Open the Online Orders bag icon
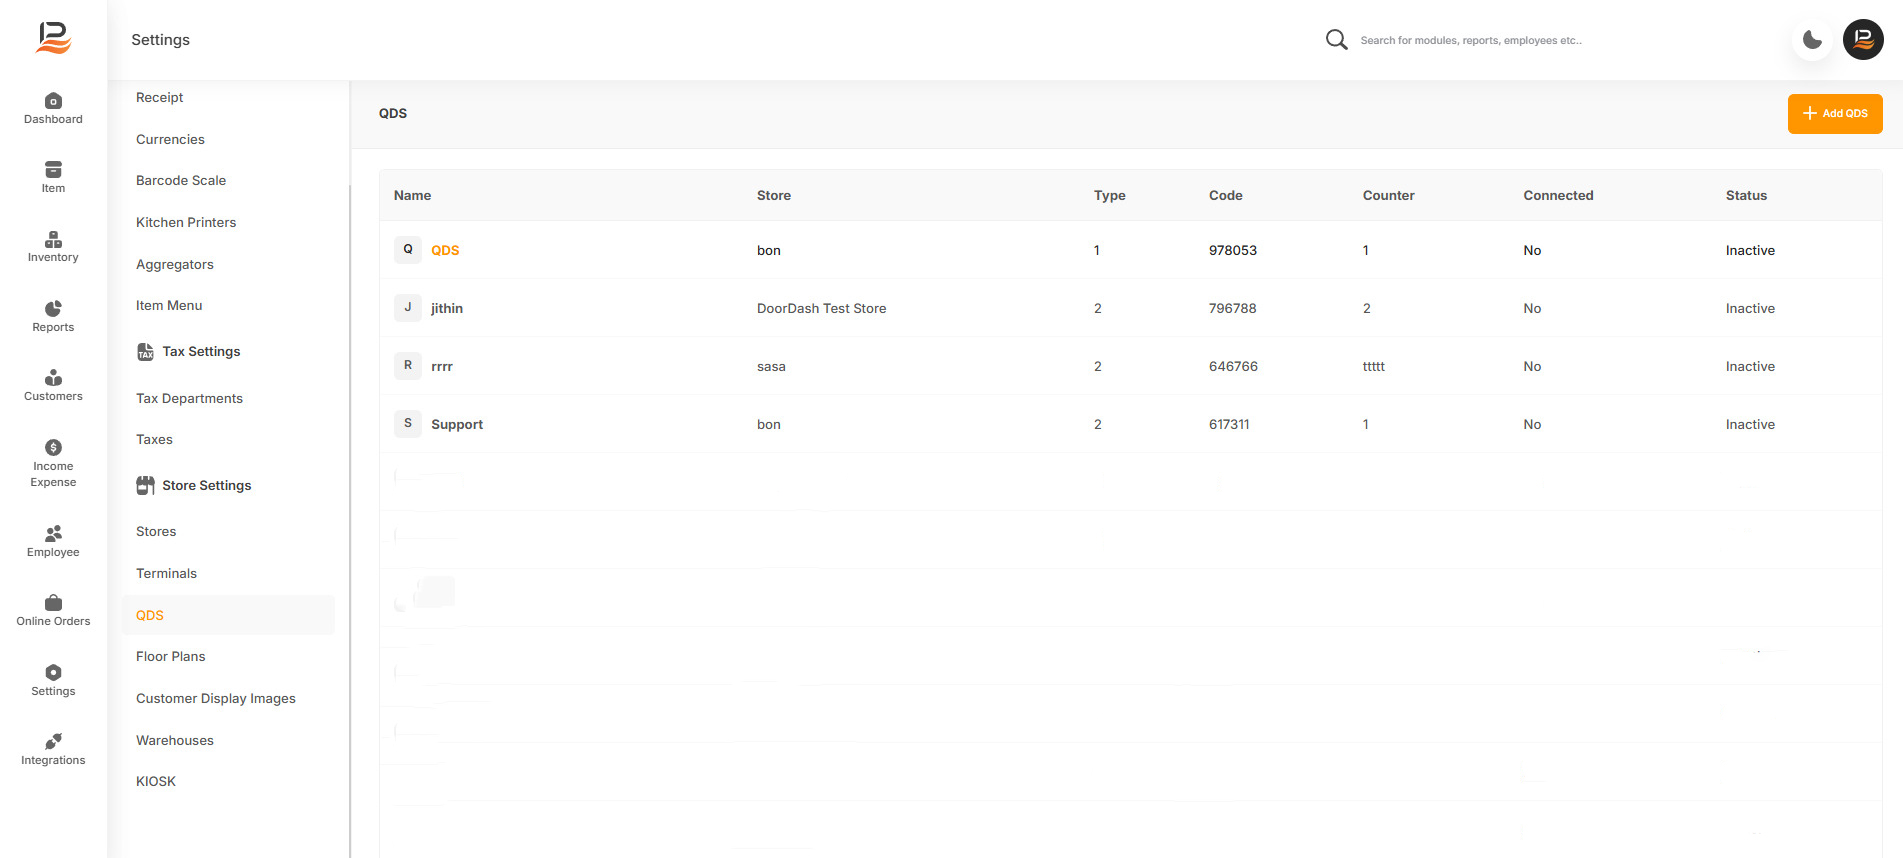Screen dimensions: 1903x858 pyautogui.click(x=53, y=602)
